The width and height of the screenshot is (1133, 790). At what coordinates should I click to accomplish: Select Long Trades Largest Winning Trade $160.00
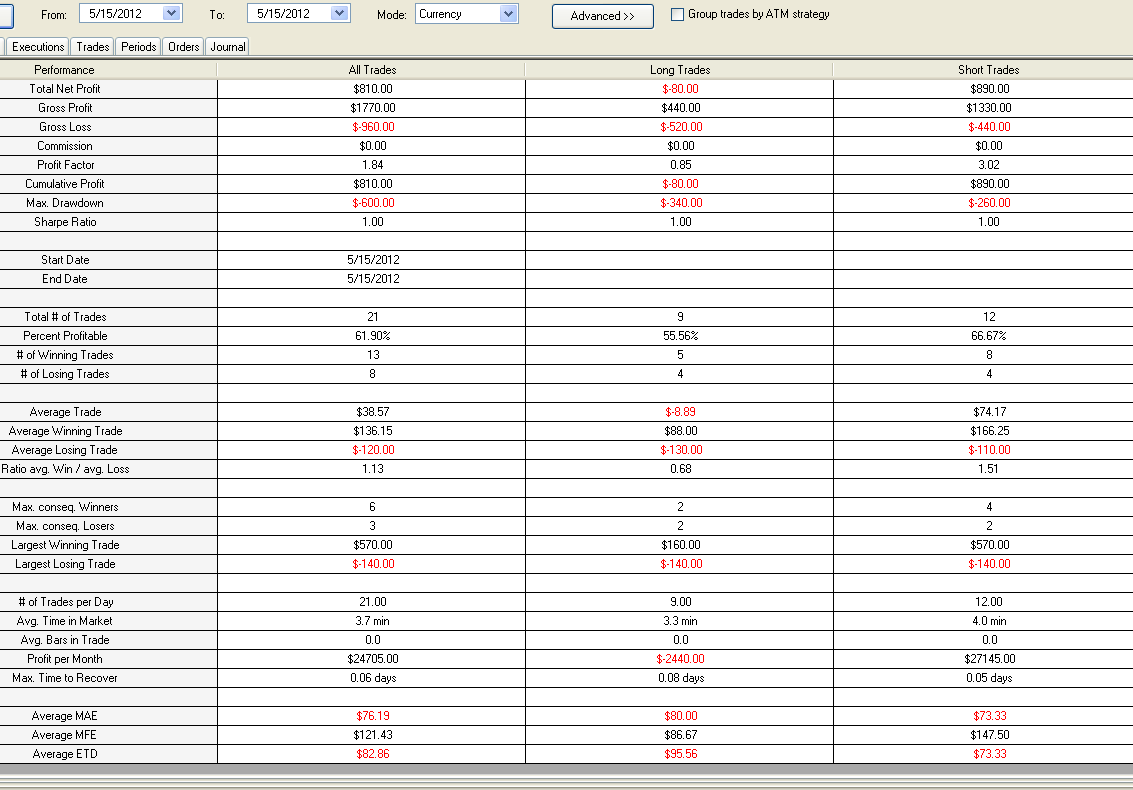681,545
